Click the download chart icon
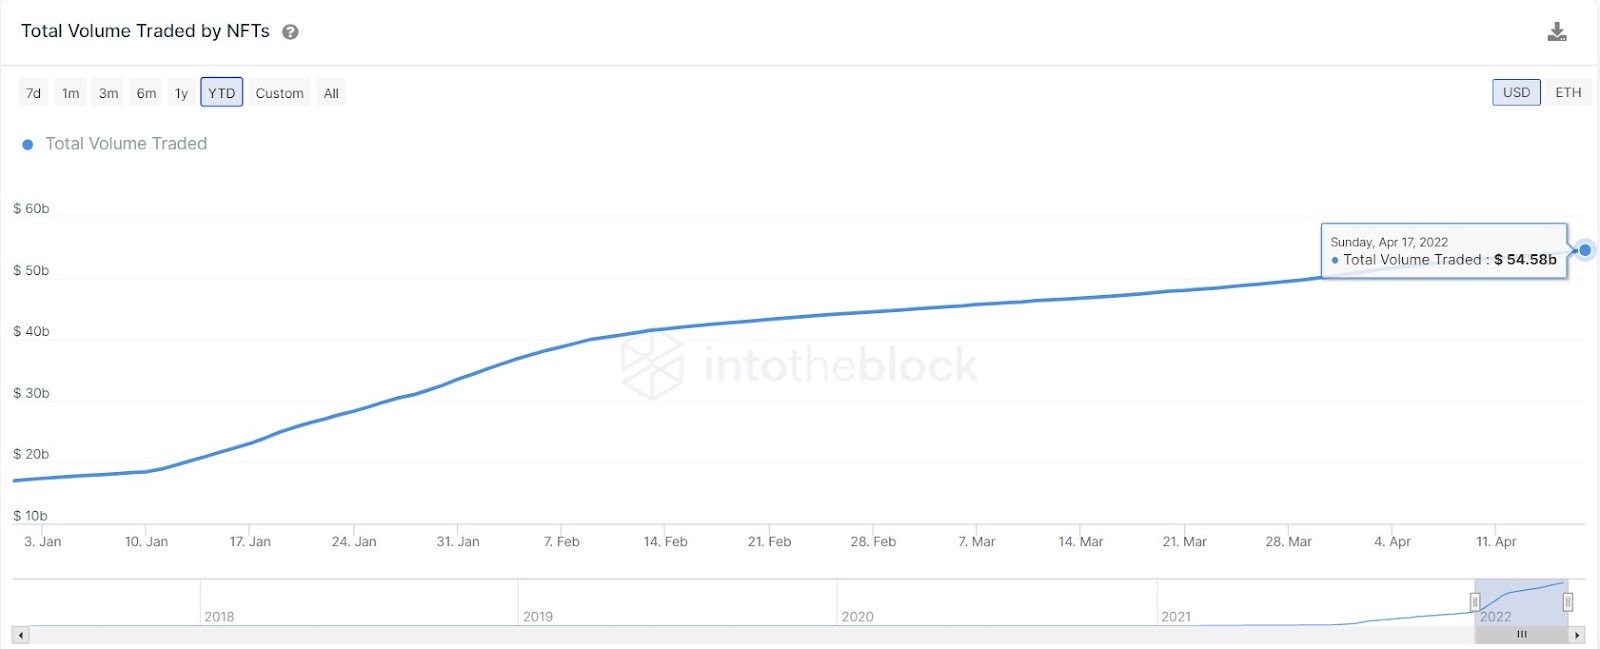This screenshot has height=649, width=1600. click(x=1557, y=32)
